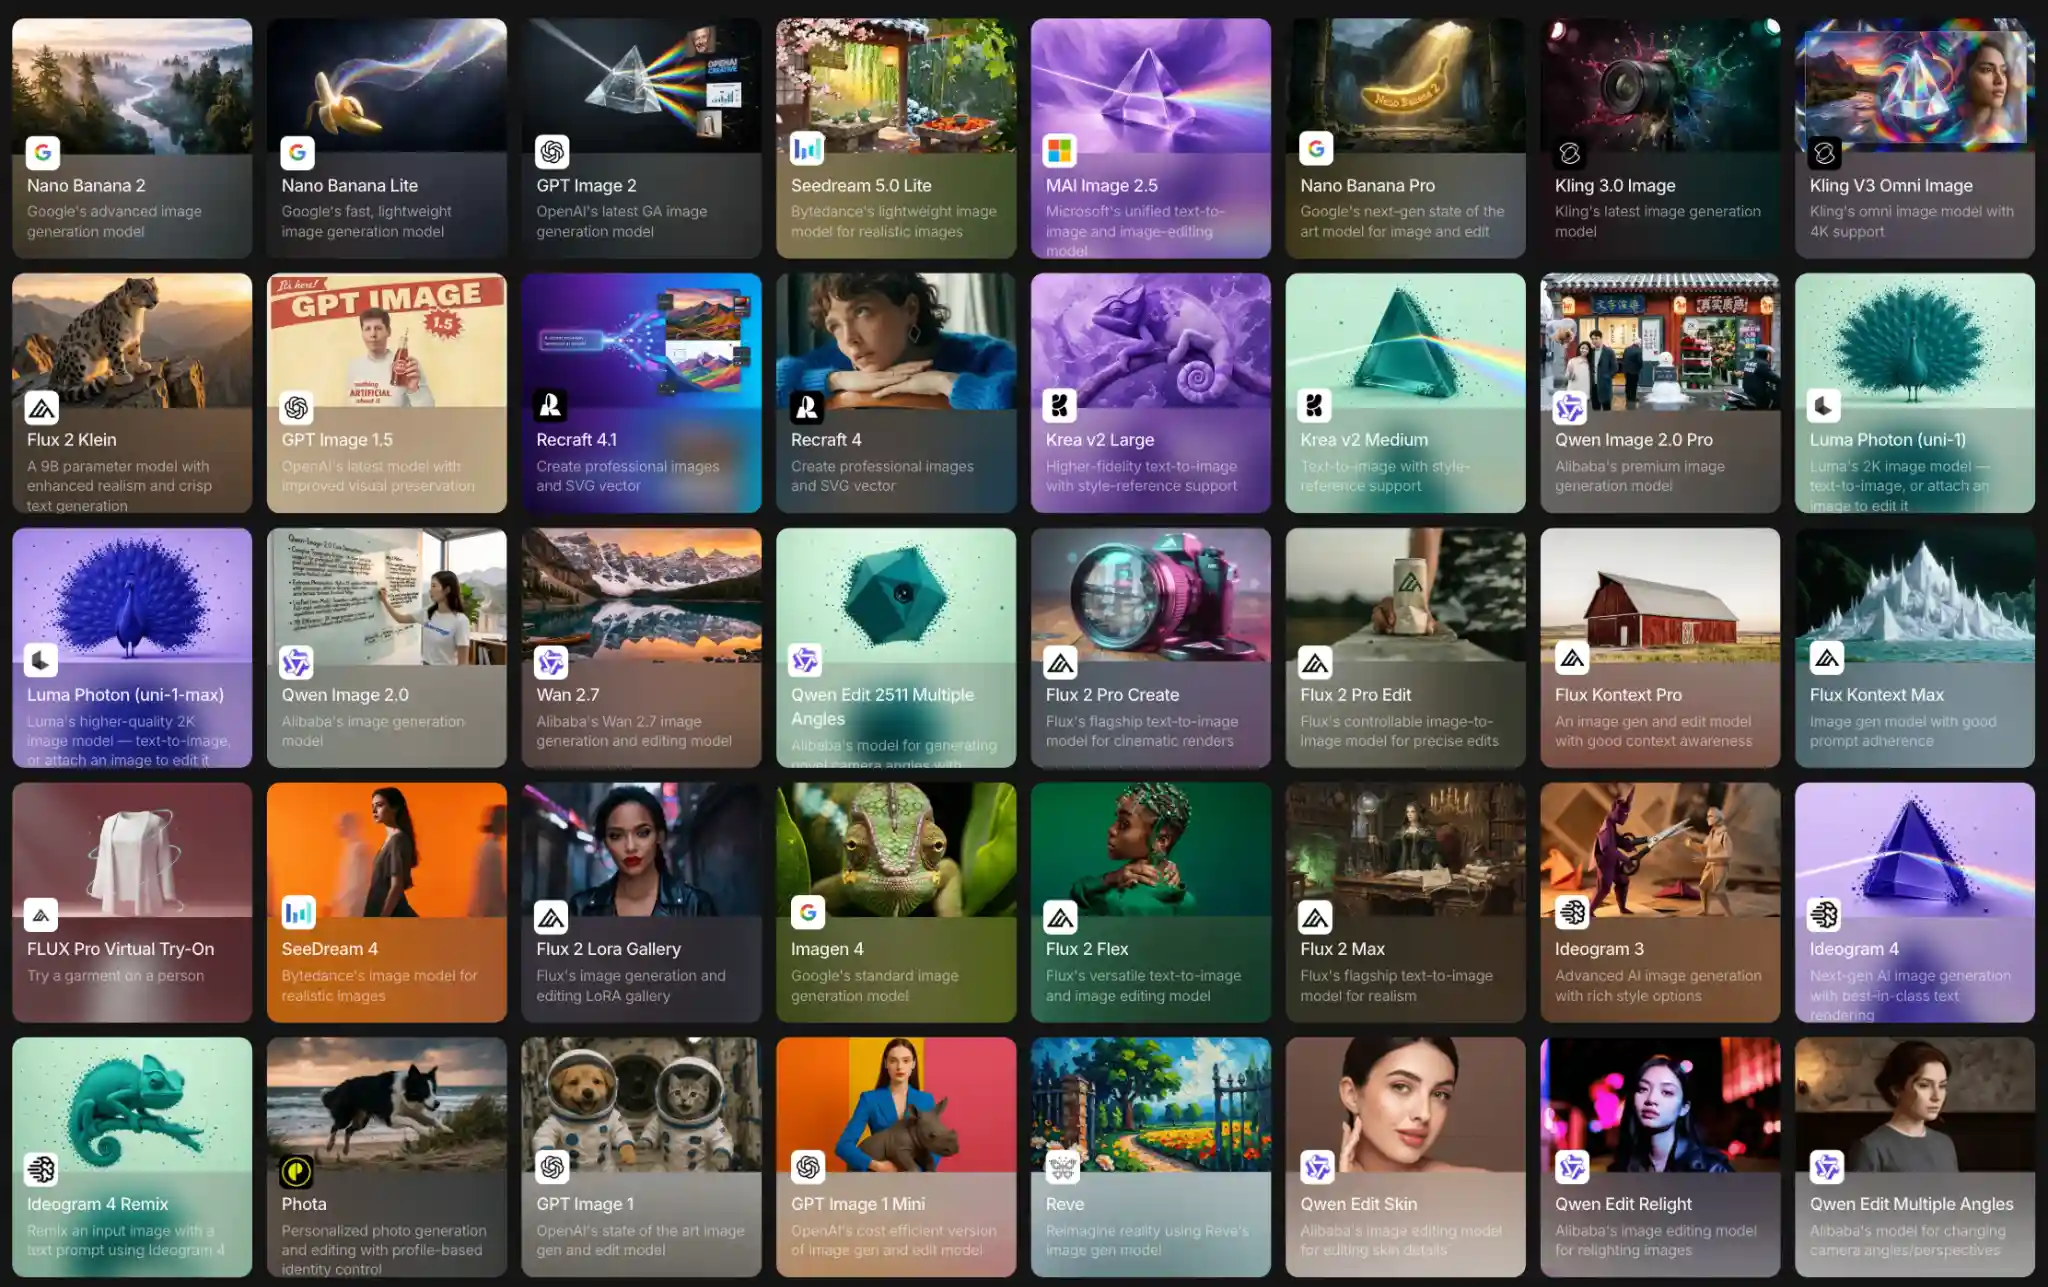Click the Ideogram icon on Ideogram 4 card
Image resolution: width=2048 pixels, height=1287 pixels.
(x=1825, y=915)
